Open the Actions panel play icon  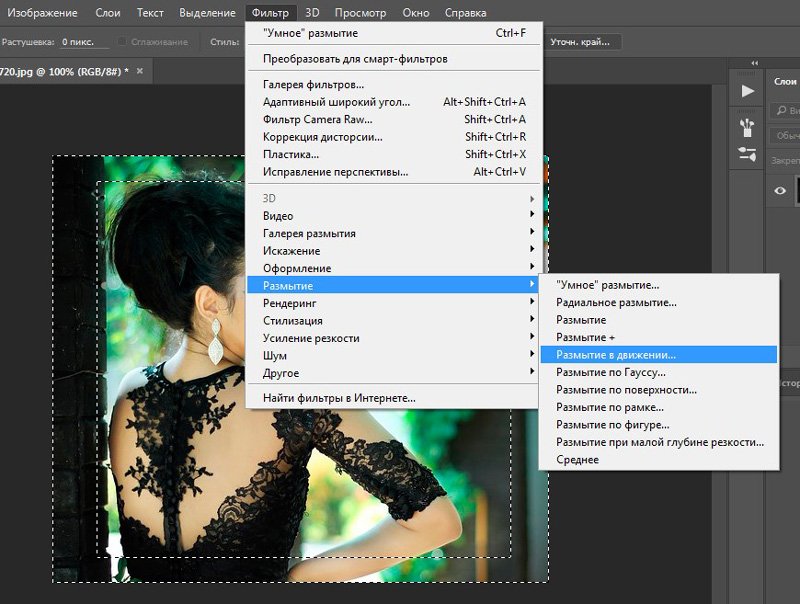pos(748,91)
